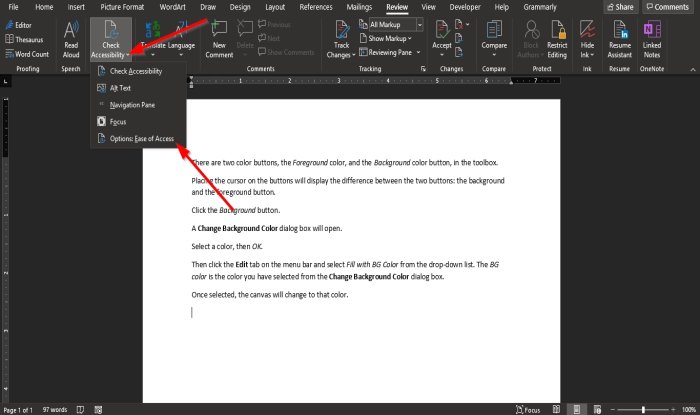Switch to the Picture Format tab
The image size is (700, 415).
122,7
